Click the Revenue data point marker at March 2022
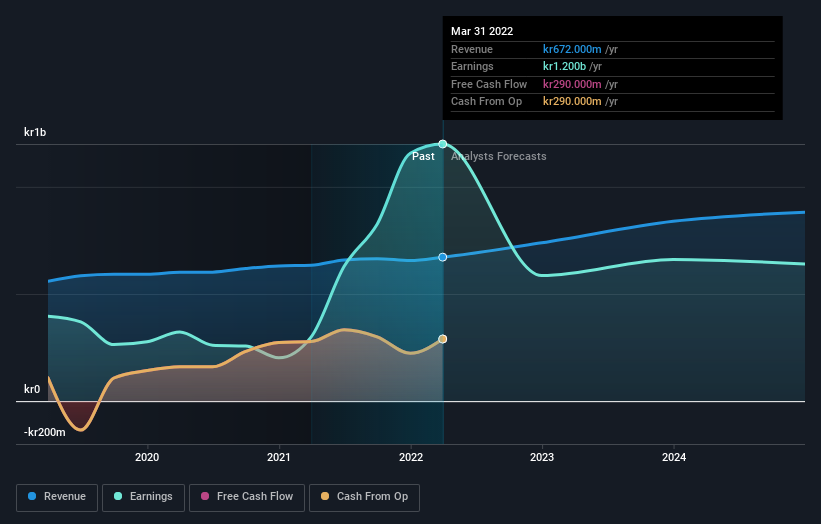This screenshot has height=524, width=821. pyautogui.click(x=442, y=257)
